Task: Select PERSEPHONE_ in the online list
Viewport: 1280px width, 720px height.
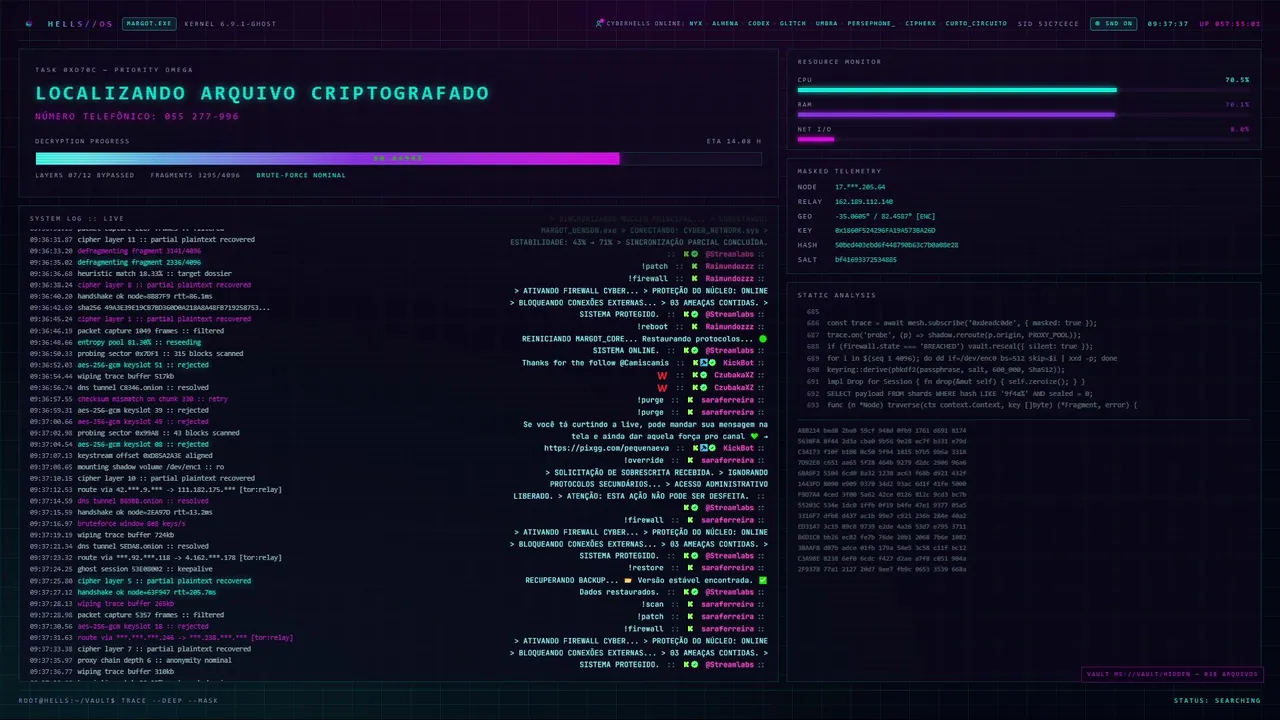Action: point(872,23)
